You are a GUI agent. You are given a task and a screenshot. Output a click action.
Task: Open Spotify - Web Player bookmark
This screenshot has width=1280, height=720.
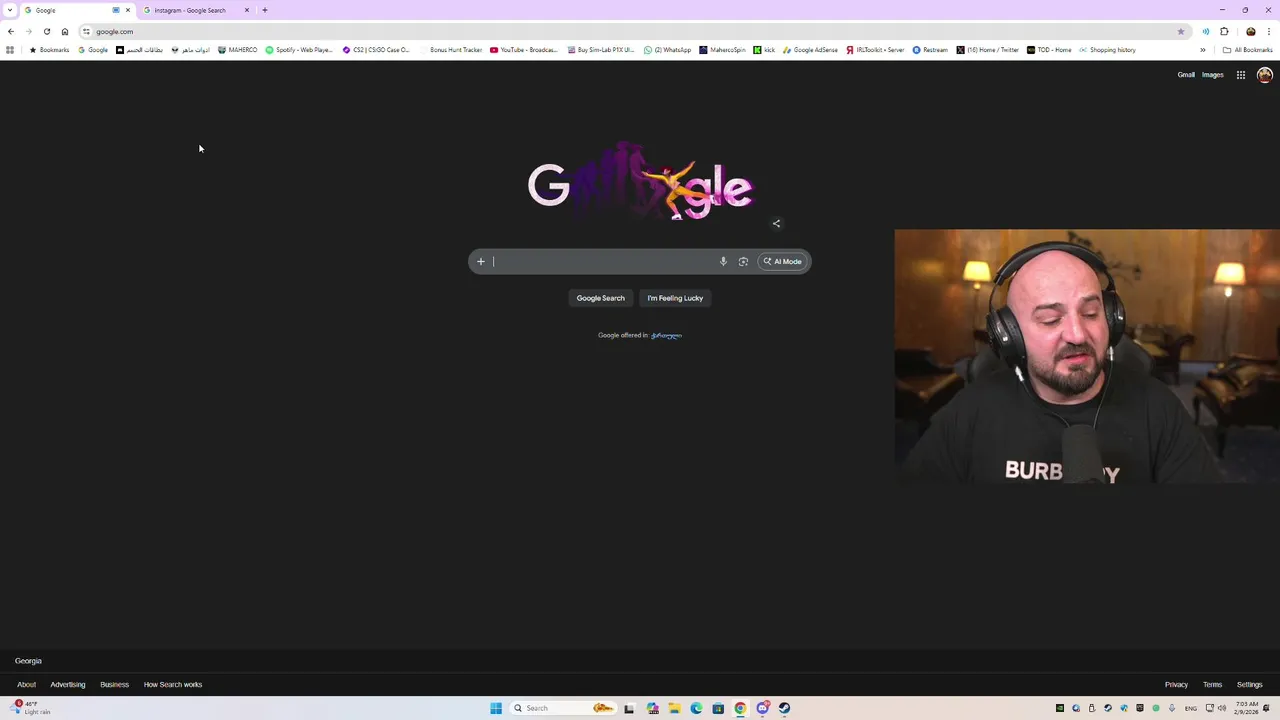point(299,50)
